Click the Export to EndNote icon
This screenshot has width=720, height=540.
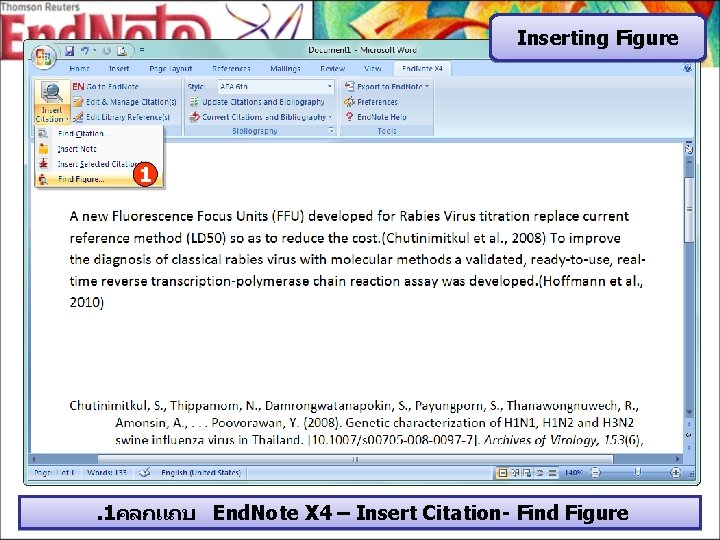click(349, 86)
